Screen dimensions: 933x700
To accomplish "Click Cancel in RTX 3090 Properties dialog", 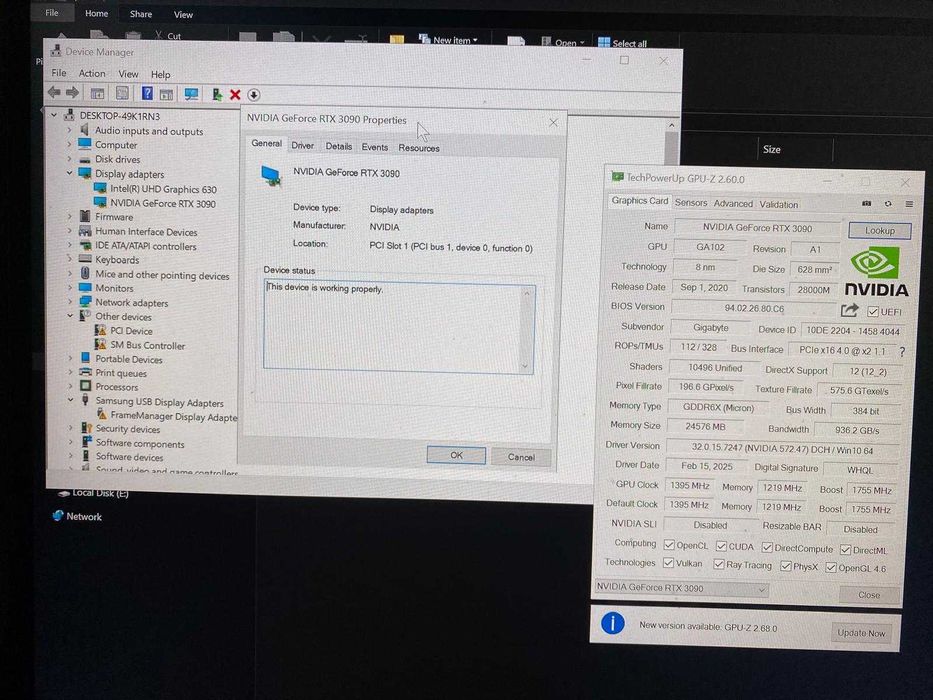I will click(521, 457).
